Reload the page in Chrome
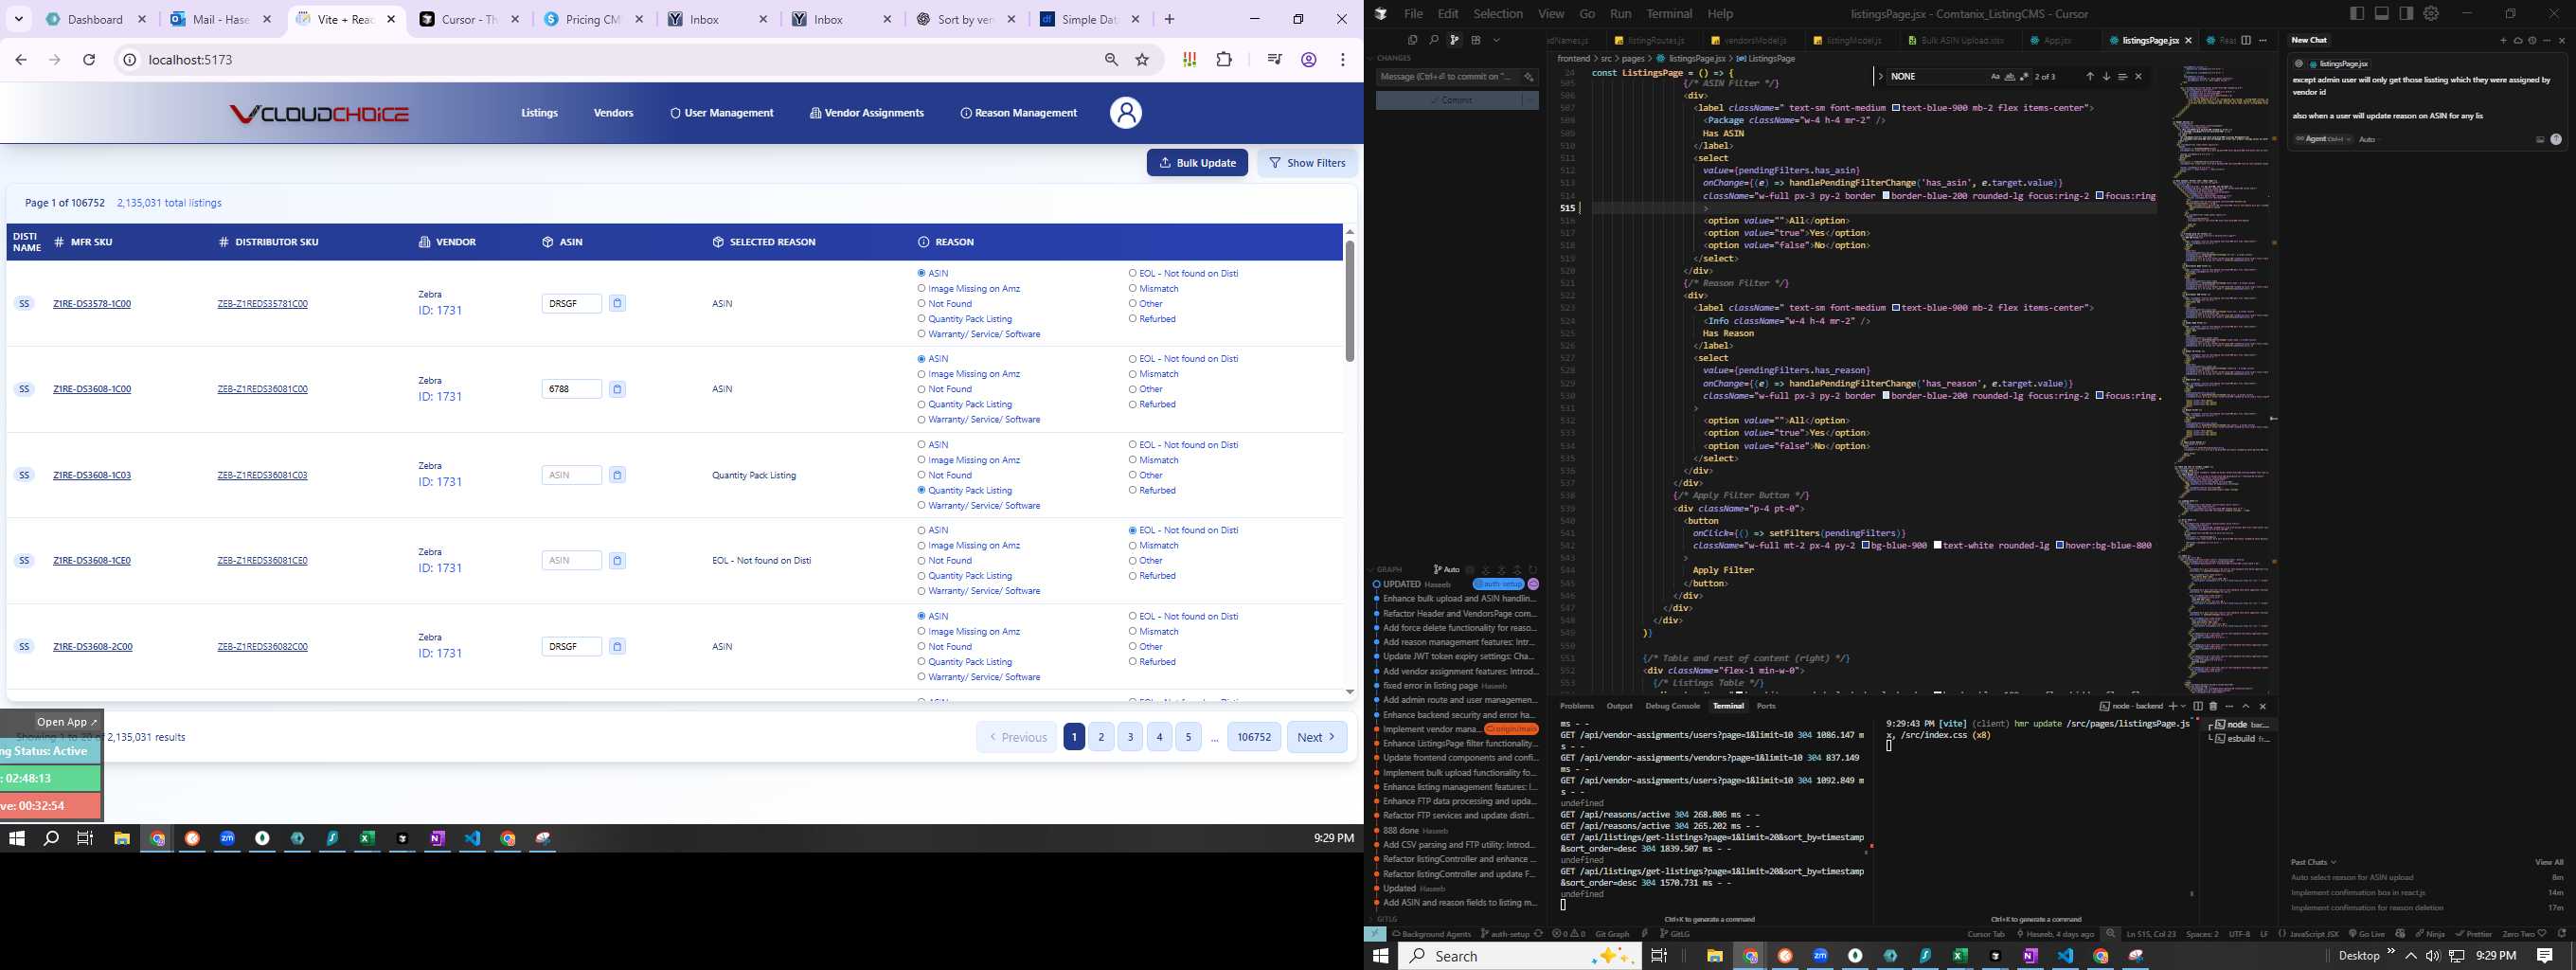Screen dimensions: 2576x970 pos(89,60)
